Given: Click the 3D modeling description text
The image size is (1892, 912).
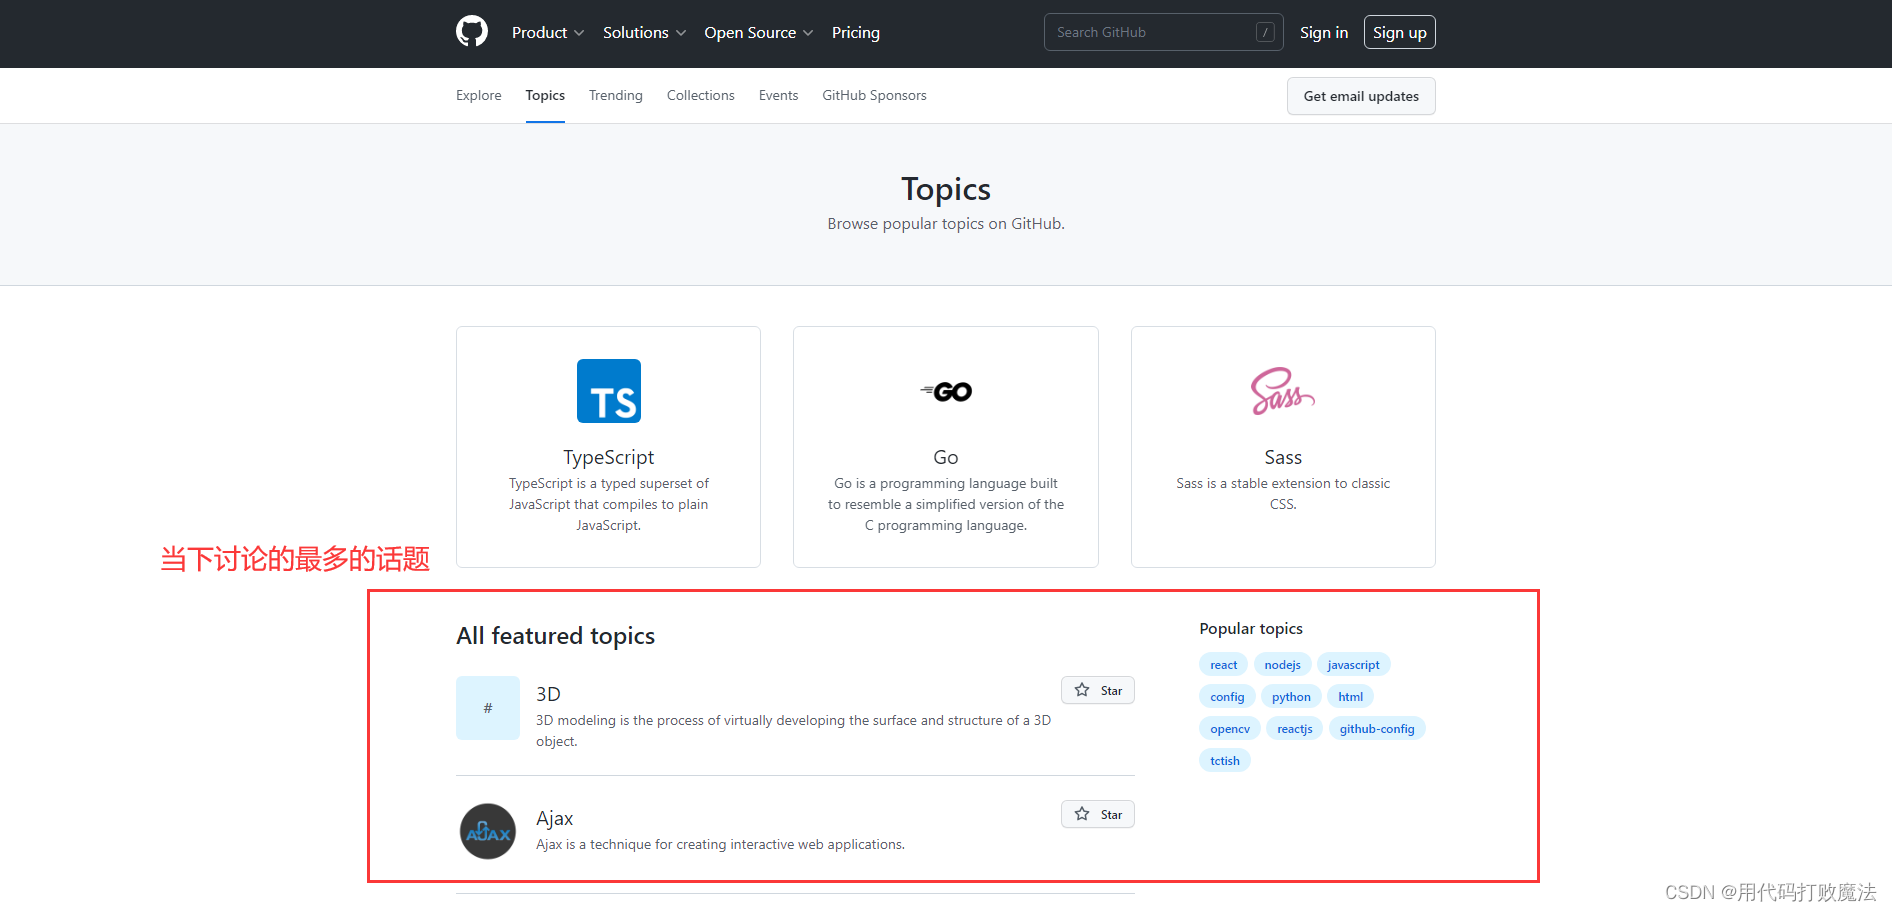Looking at the screenshot, I should pyautogui.click(x=794, y=730).
